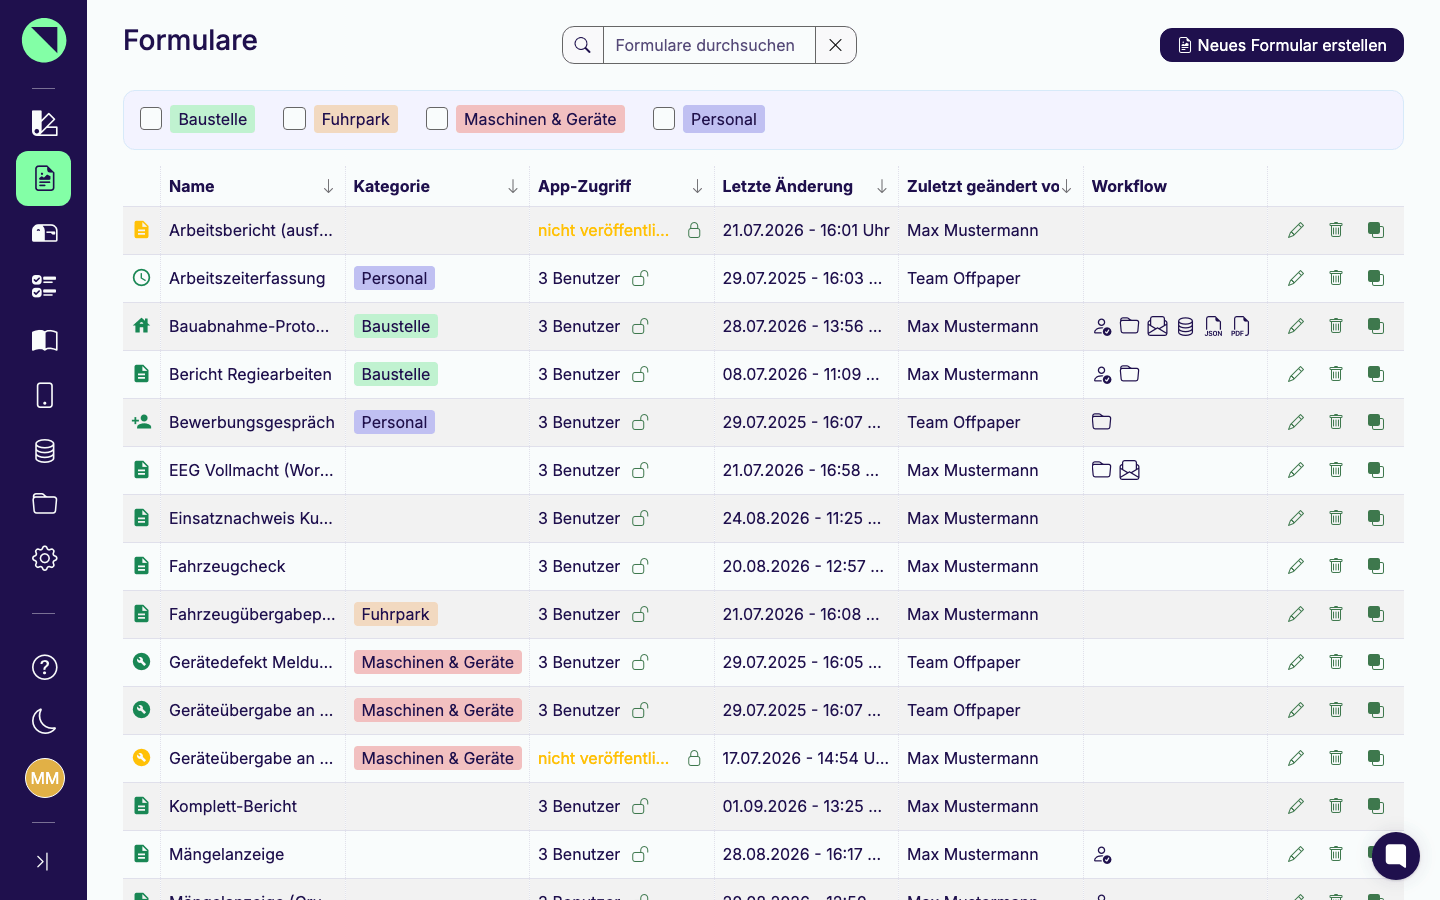Click nicht veröffentlicht status in Arbeitsbericht row
Screen dimensions: 1440x900
tap(604, 230)
